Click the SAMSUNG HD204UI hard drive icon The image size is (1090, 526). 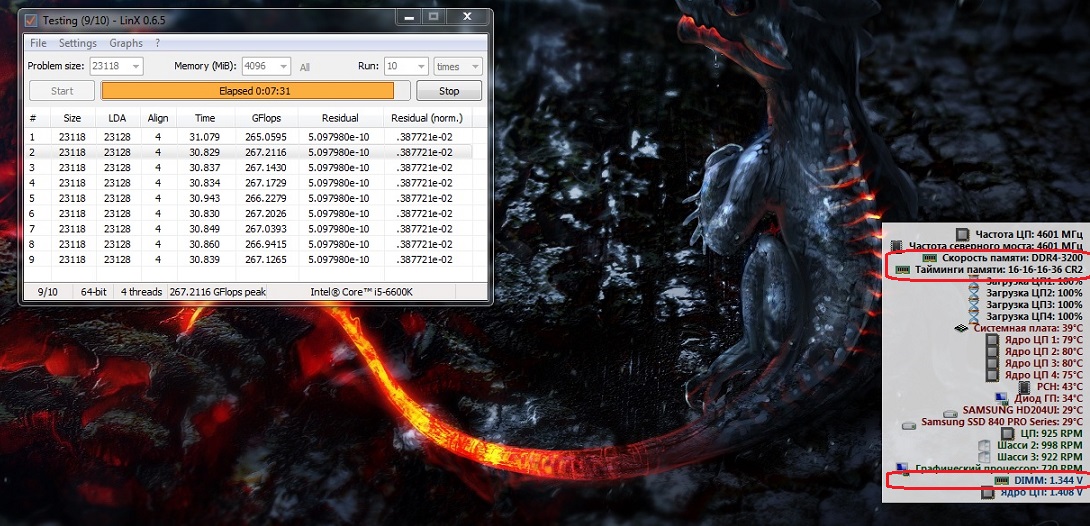tap(950, 411)
